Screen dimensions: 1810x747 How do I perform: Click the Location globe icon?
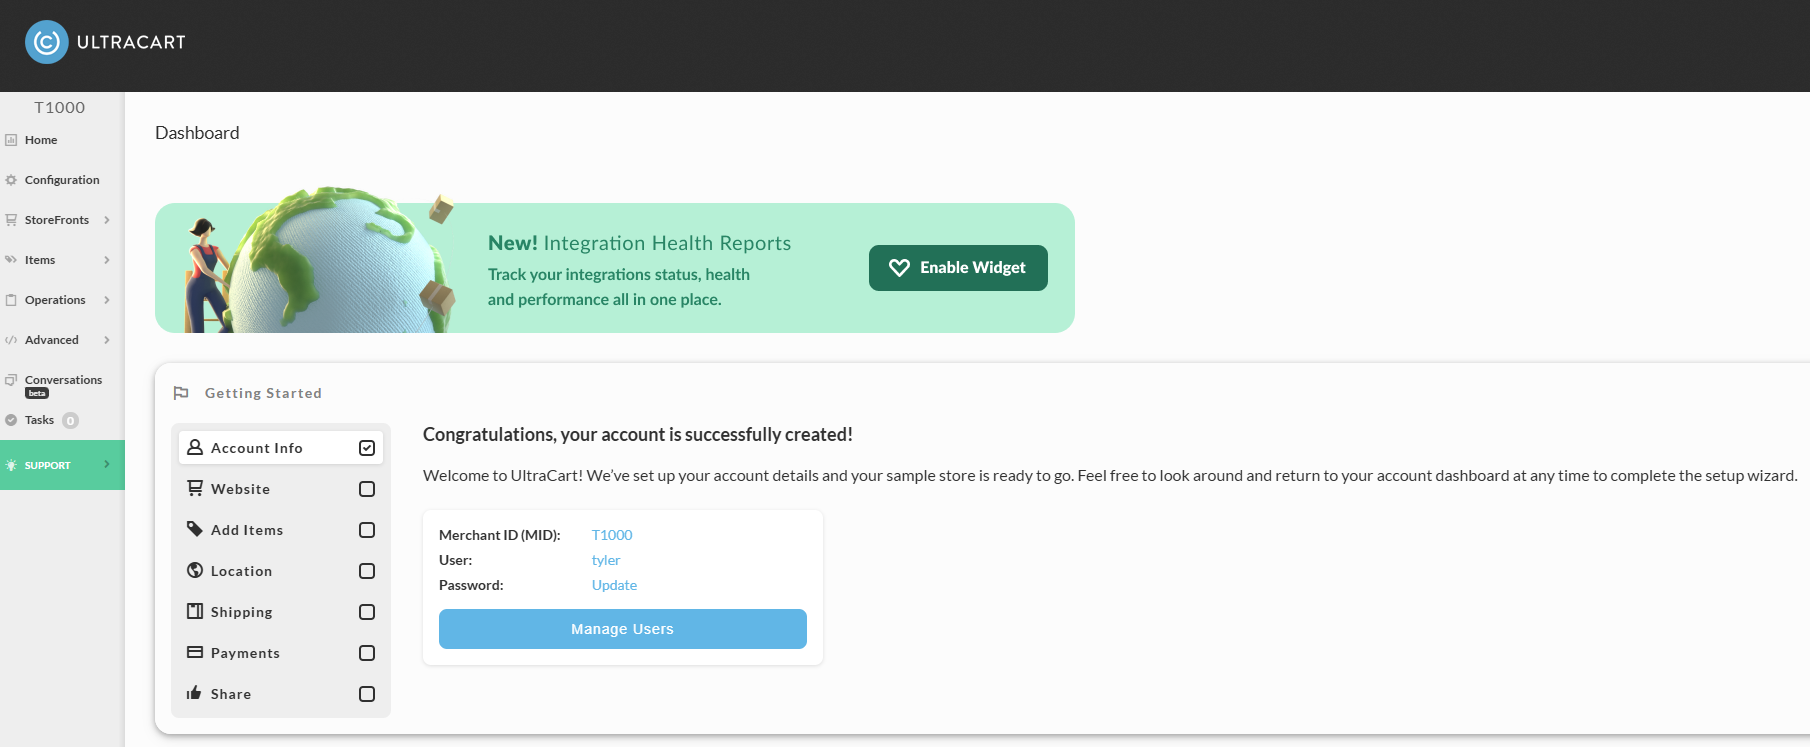[x=195, y=570]
